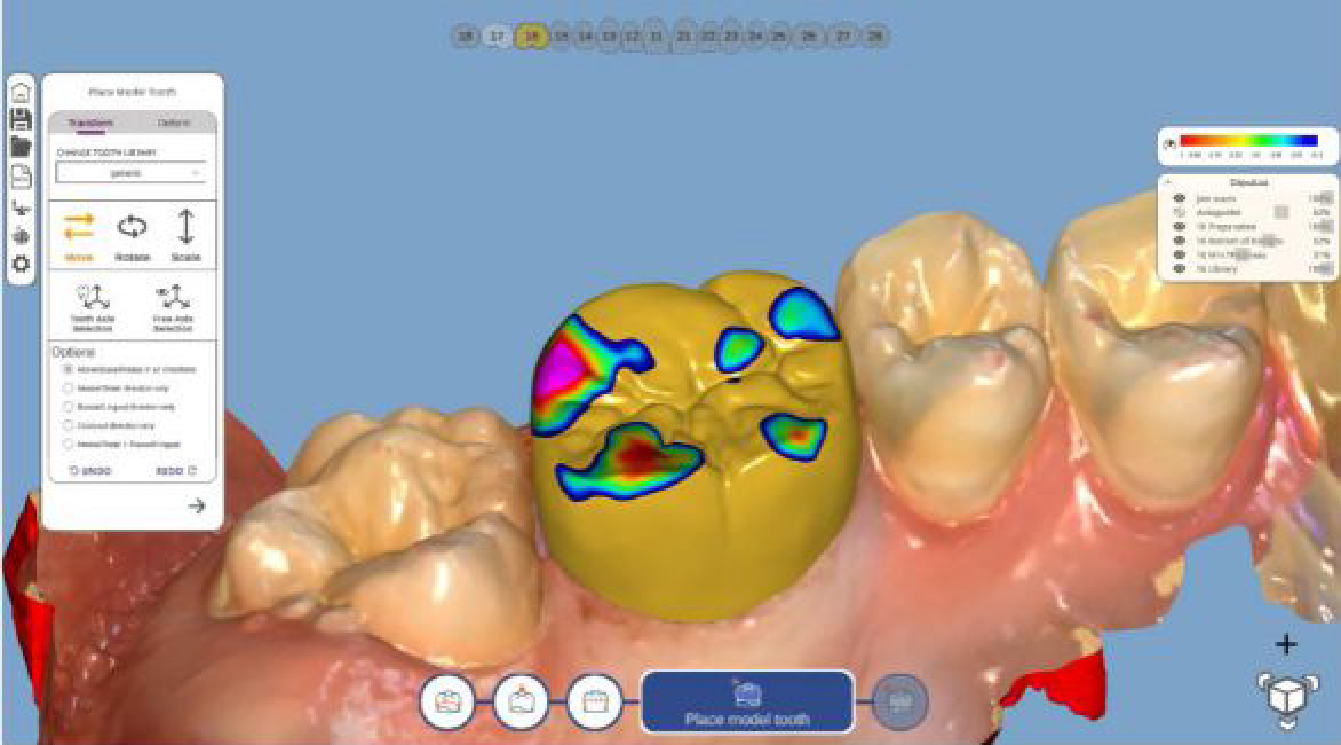Screen dimensions: 1341x745
Task: Choose Tooth Axis selection icon
Action: tap(92, 307)
